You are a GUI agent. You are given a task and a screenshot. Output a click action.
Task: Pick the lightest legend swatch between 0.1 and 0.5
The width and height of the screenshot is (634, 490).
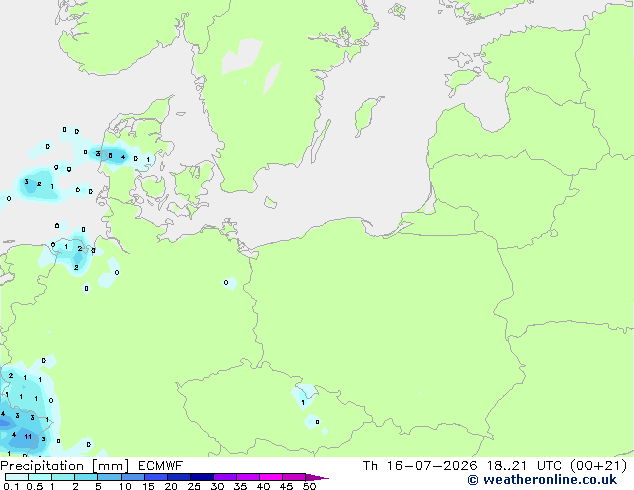(x=17, y=477)
